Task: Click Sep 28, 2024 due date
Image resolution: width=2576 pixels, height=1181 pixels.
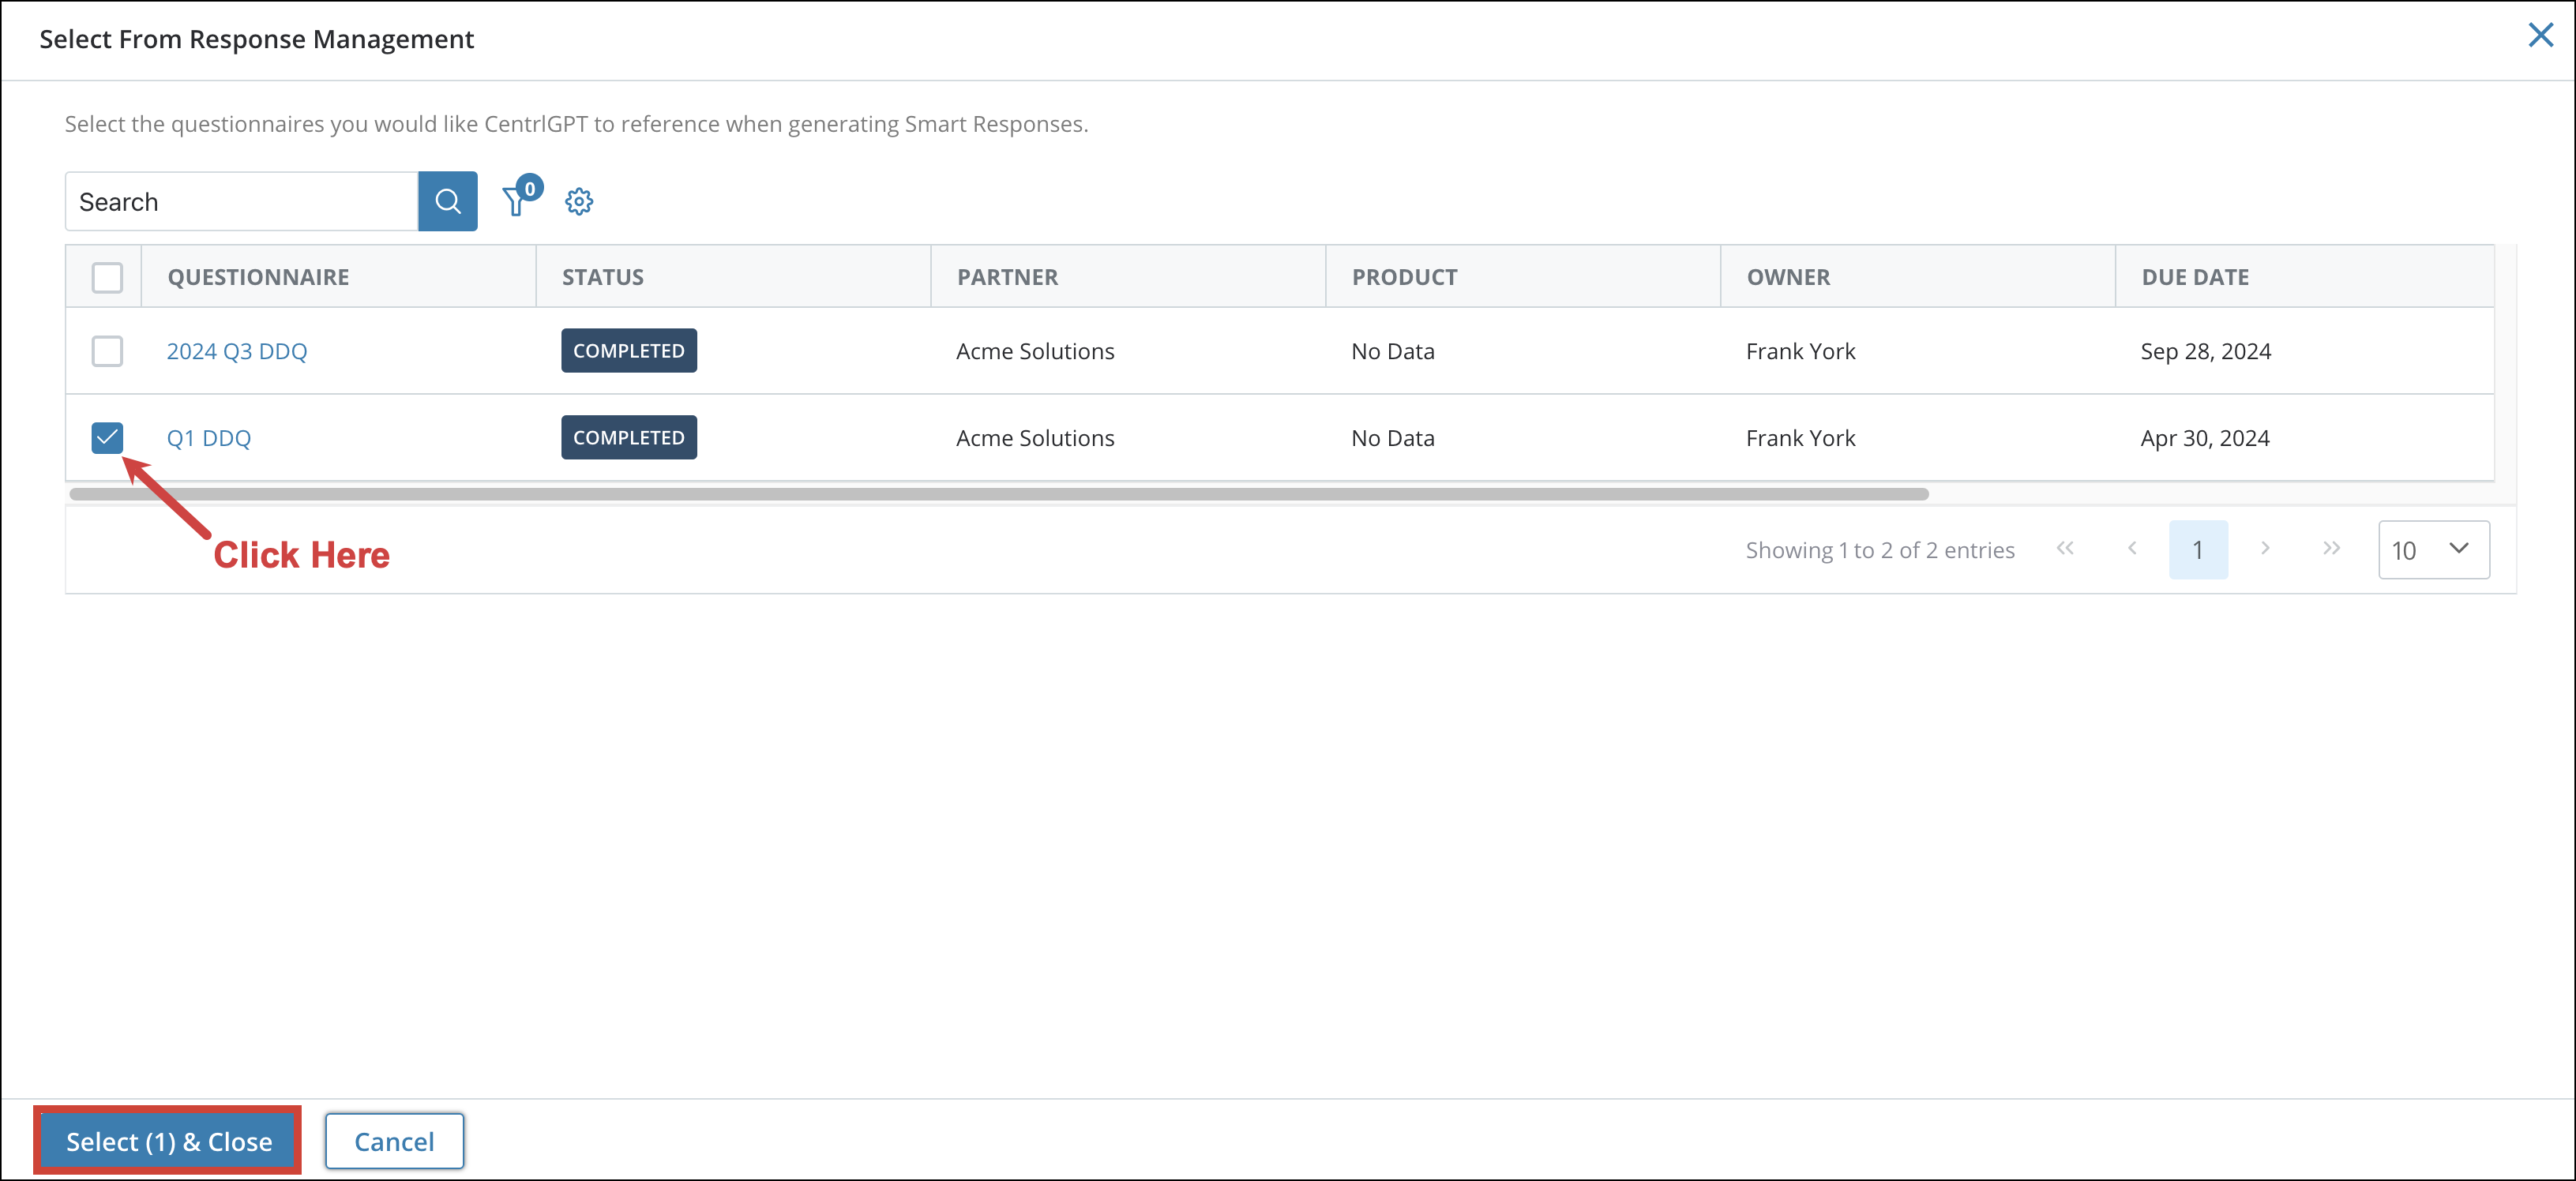Action: [2205, 351]
